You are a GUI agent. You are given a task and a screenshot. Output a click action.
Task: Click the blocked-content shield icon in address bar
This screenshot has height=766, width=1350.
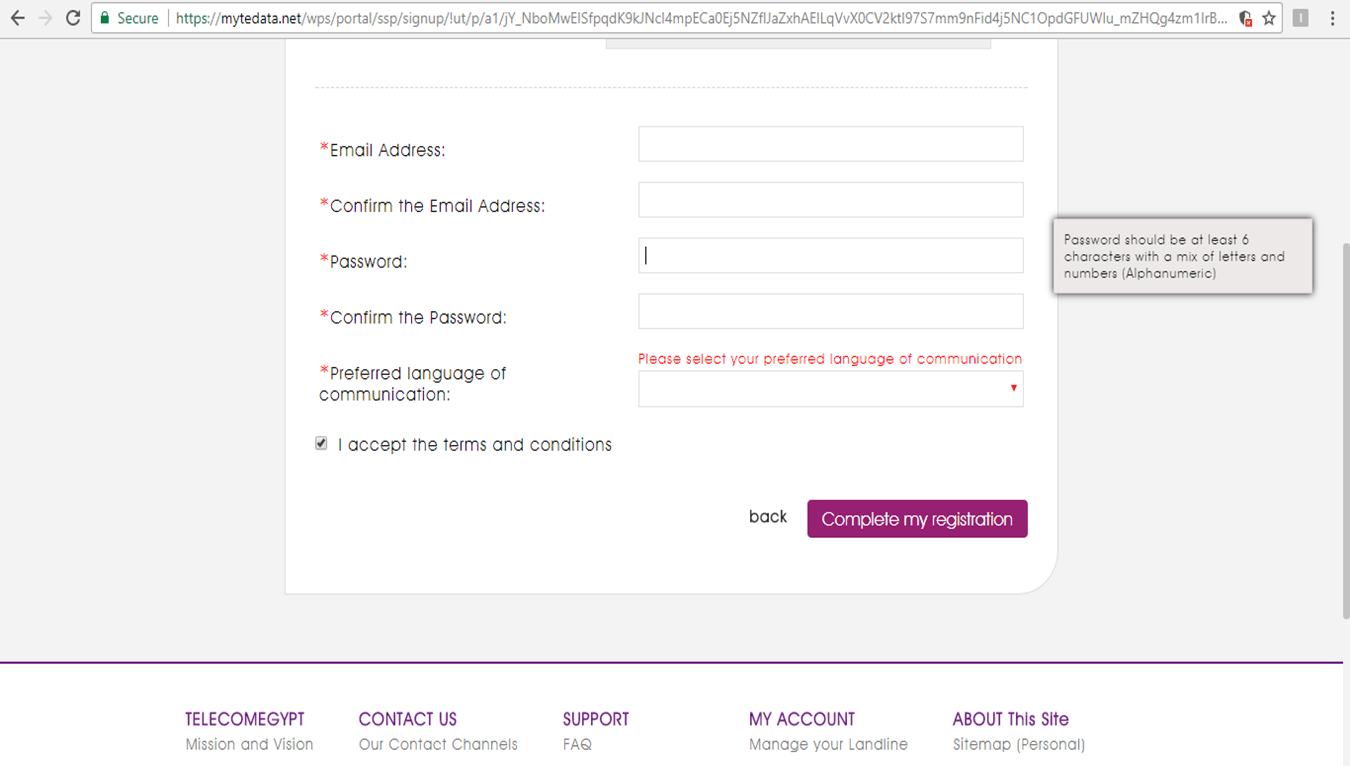pos(1245,18)
